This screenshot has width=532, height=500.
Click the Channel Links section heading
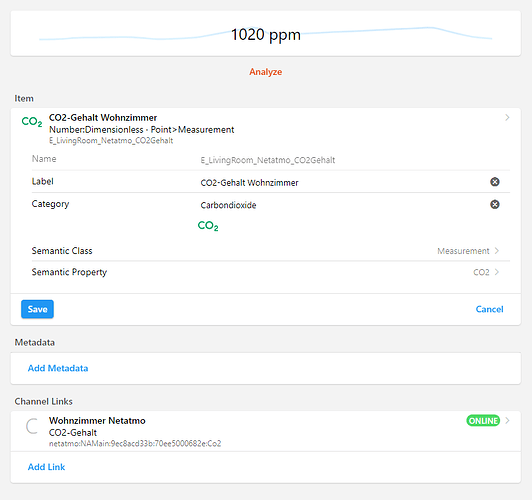tap(43, 402)
